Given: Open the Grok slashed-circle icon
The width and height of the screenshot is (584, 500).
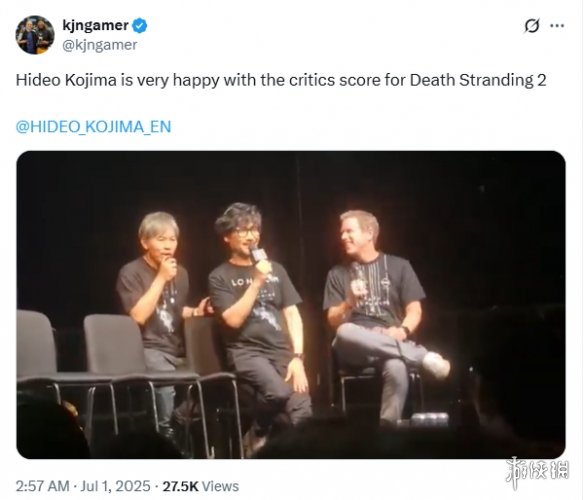Looking at the screenshot, I should coord(532,26).
